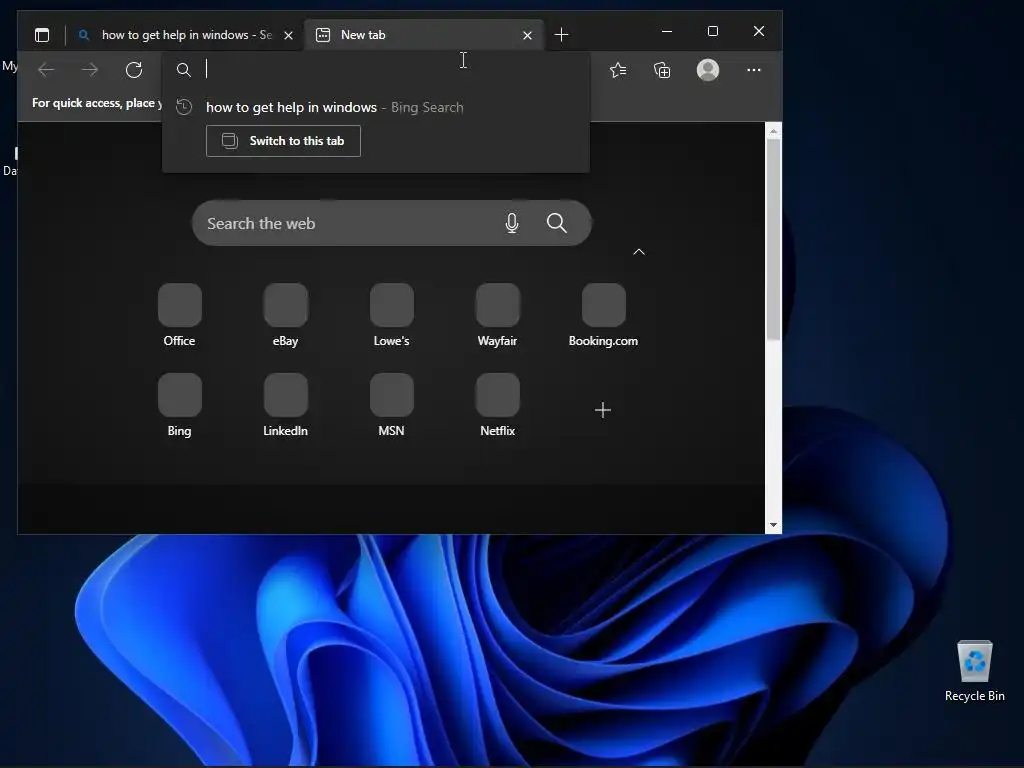
Task: Open the Bing quick link
Action: (x=180, y=406)
